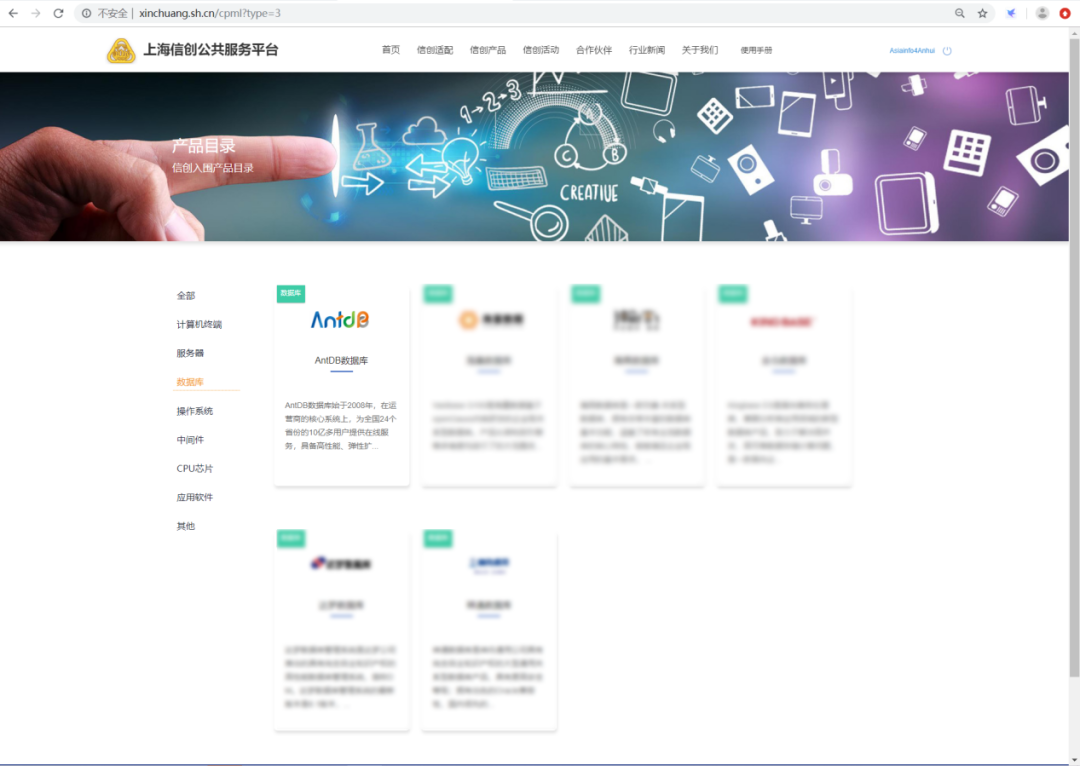Open 行业新闻 navigation item
Image resolution: width=1080 pixels, height=766 pixels.
pyautogui.click(x=647, y=50)
